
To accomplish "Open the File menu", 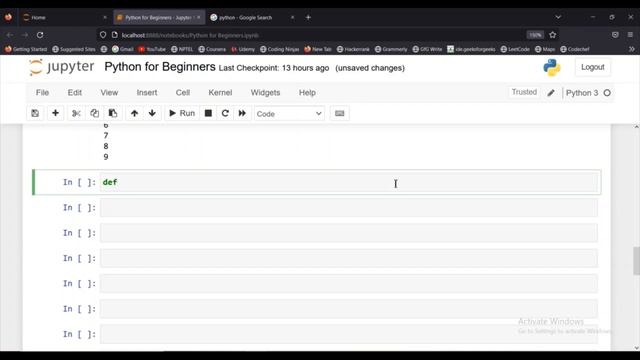I will [x=42, y=93].
